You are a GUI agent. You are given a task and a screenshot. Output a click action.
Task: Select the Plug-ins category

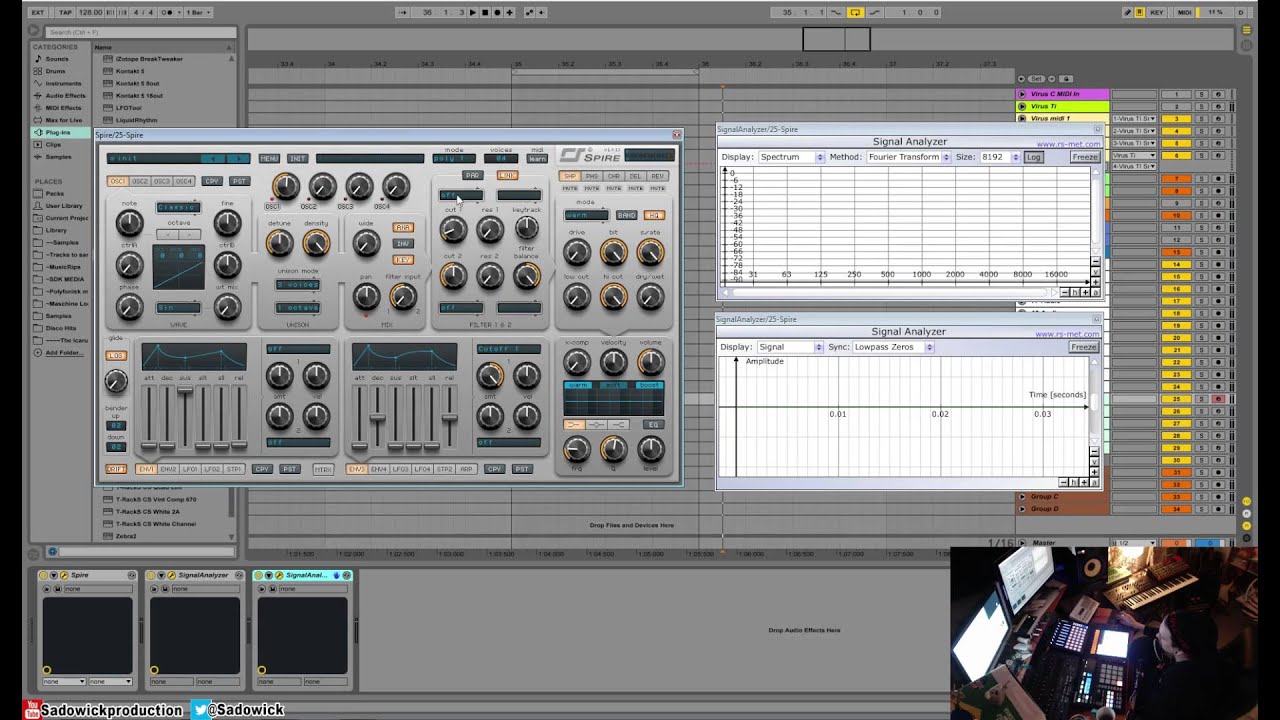(x=60, y=132)
